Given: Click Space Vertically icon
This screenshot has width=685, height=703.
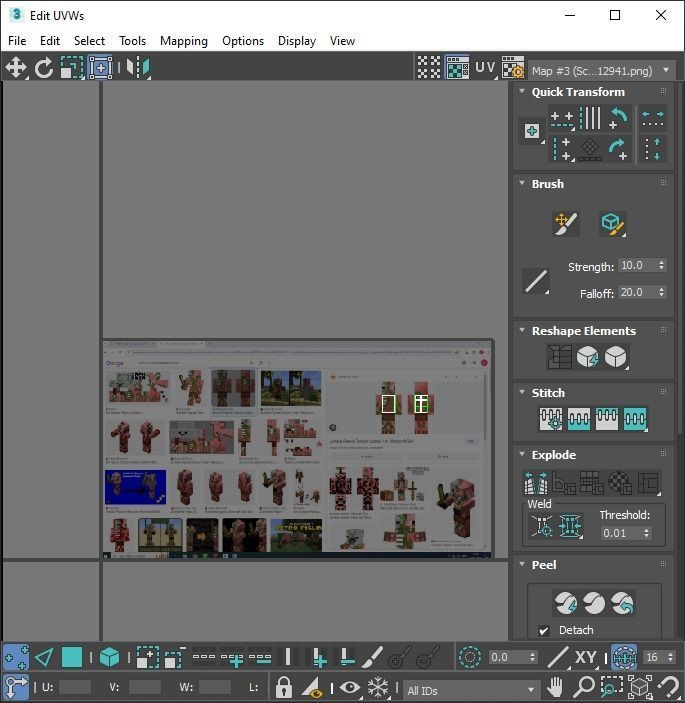Looking at the screenshot, I should click(653, 149).
